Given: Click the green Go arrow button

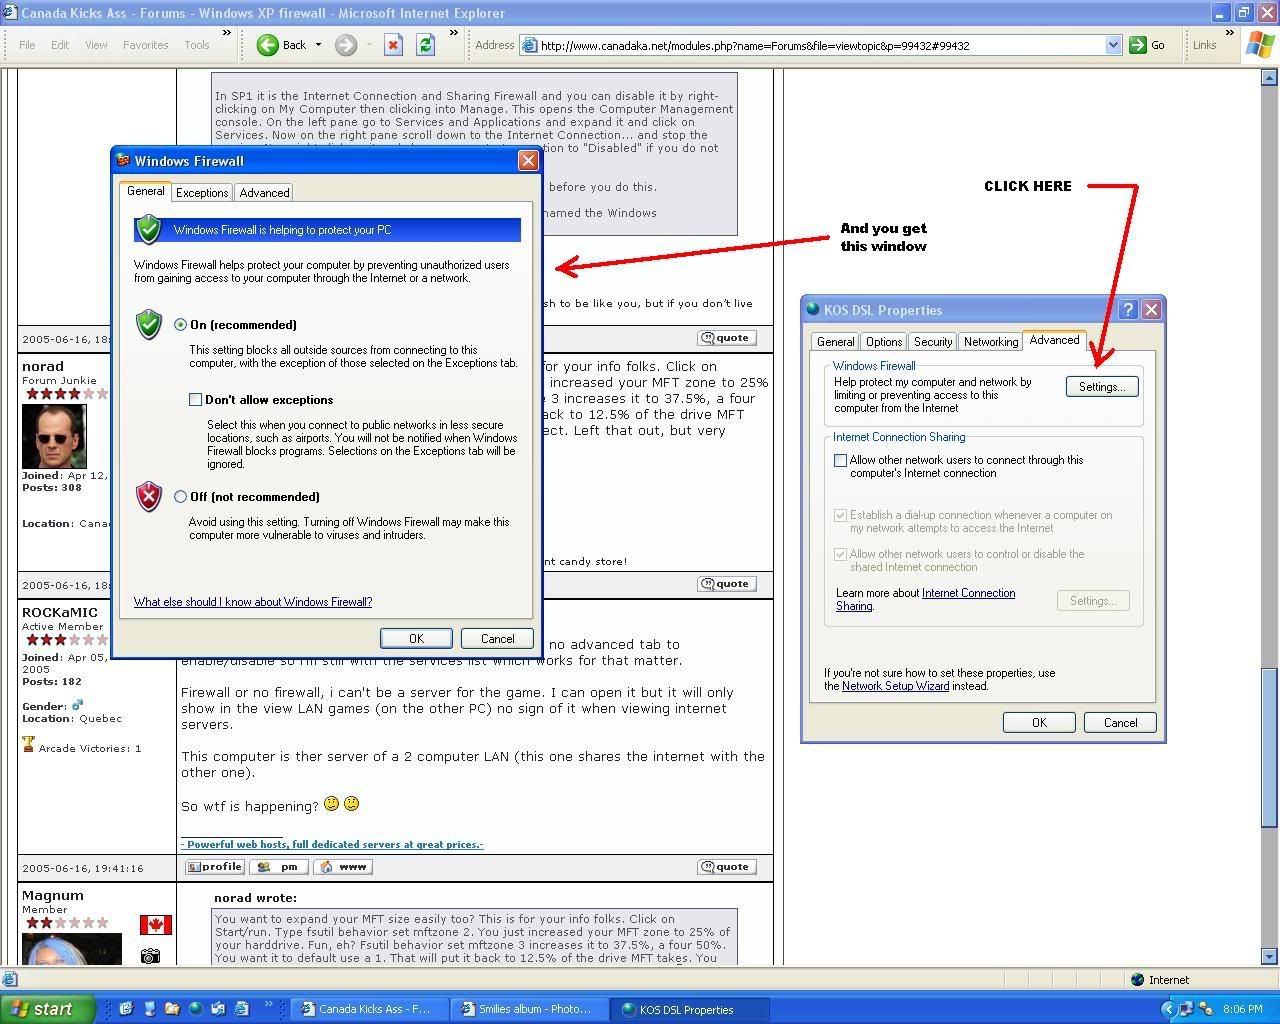Looking at the screenshot, I should point(1138,45).
